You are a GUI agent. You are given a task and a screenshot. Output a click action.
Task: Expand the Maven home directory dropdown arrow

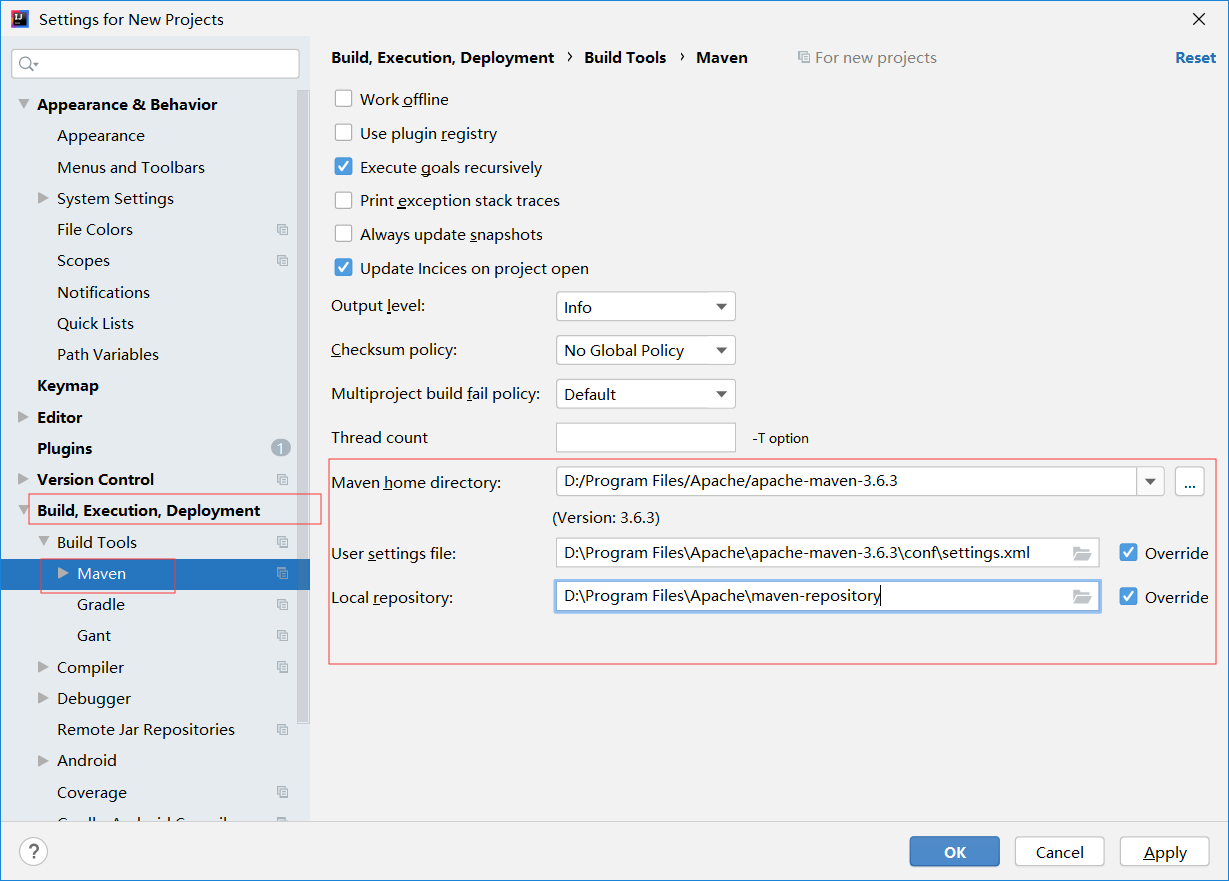pos(1150,482)
